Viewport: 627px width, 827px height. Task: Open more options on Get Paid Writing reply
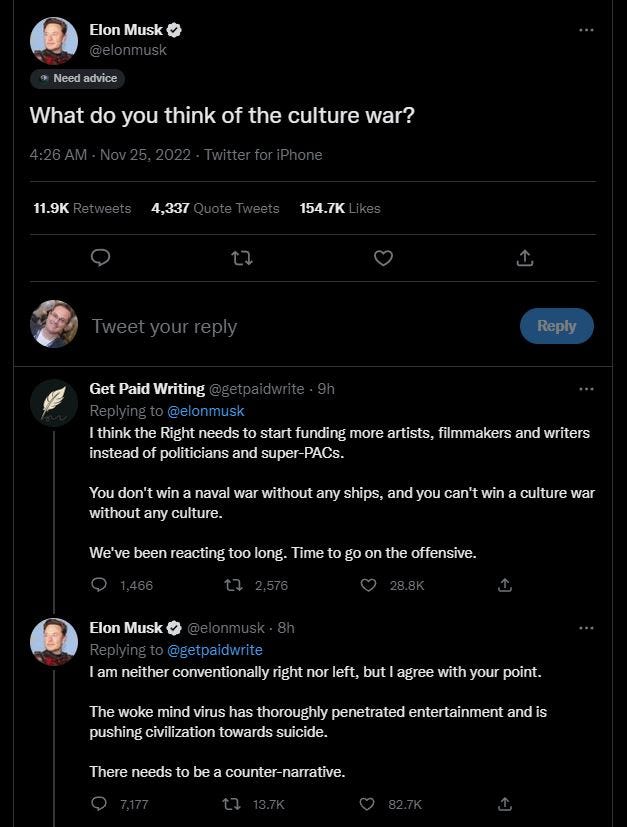coord(586,389)
